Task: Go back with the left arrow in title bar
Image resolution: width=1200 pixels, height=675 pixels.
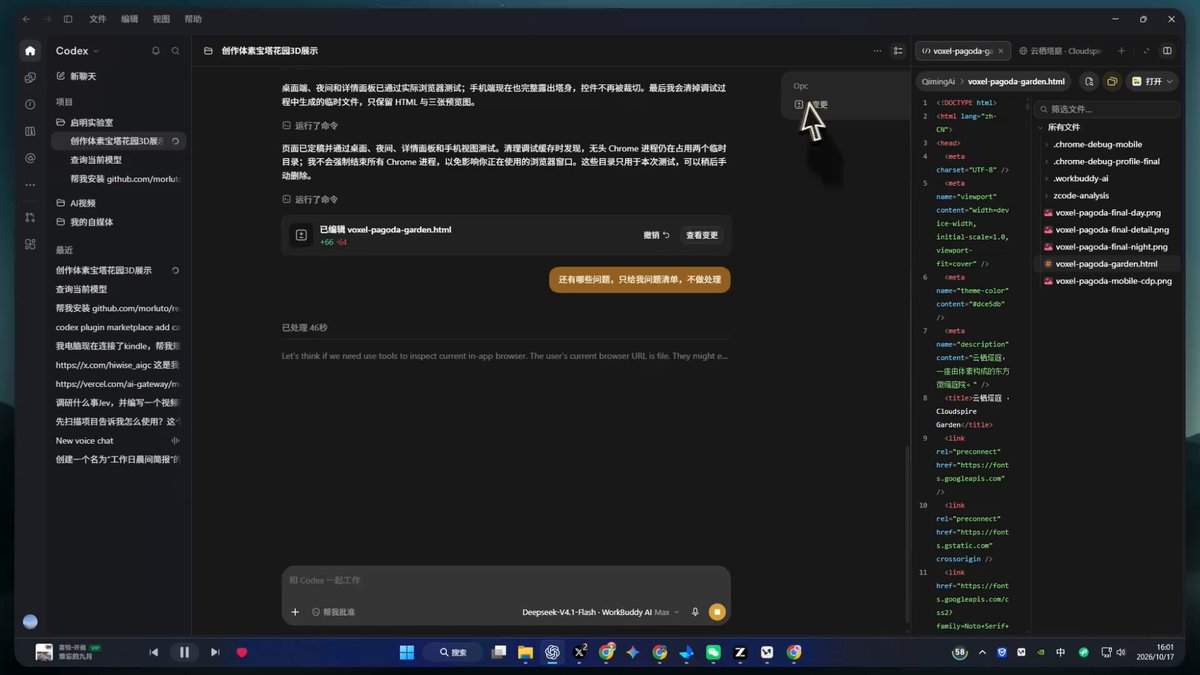Action: tap(27, 19)
